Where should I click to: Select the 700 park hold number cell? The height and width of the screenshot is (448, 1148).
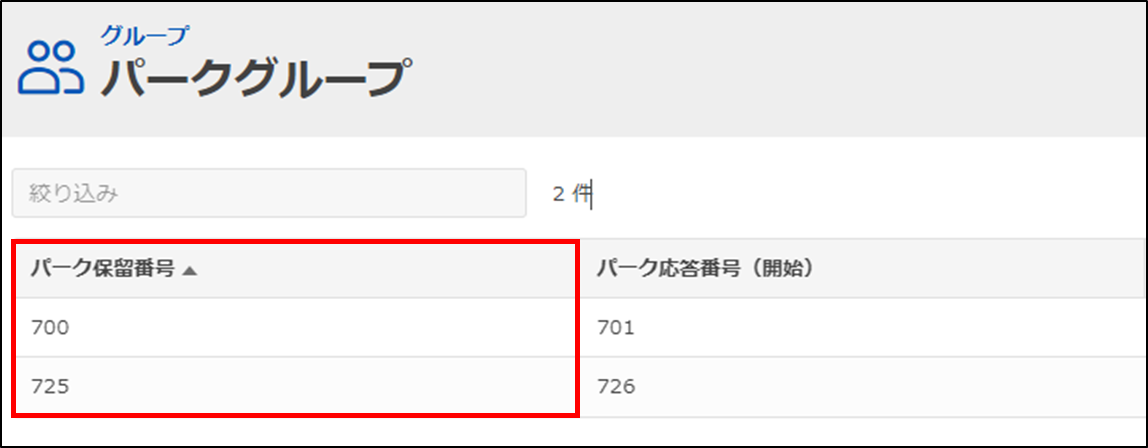click(x=50, y=329)
